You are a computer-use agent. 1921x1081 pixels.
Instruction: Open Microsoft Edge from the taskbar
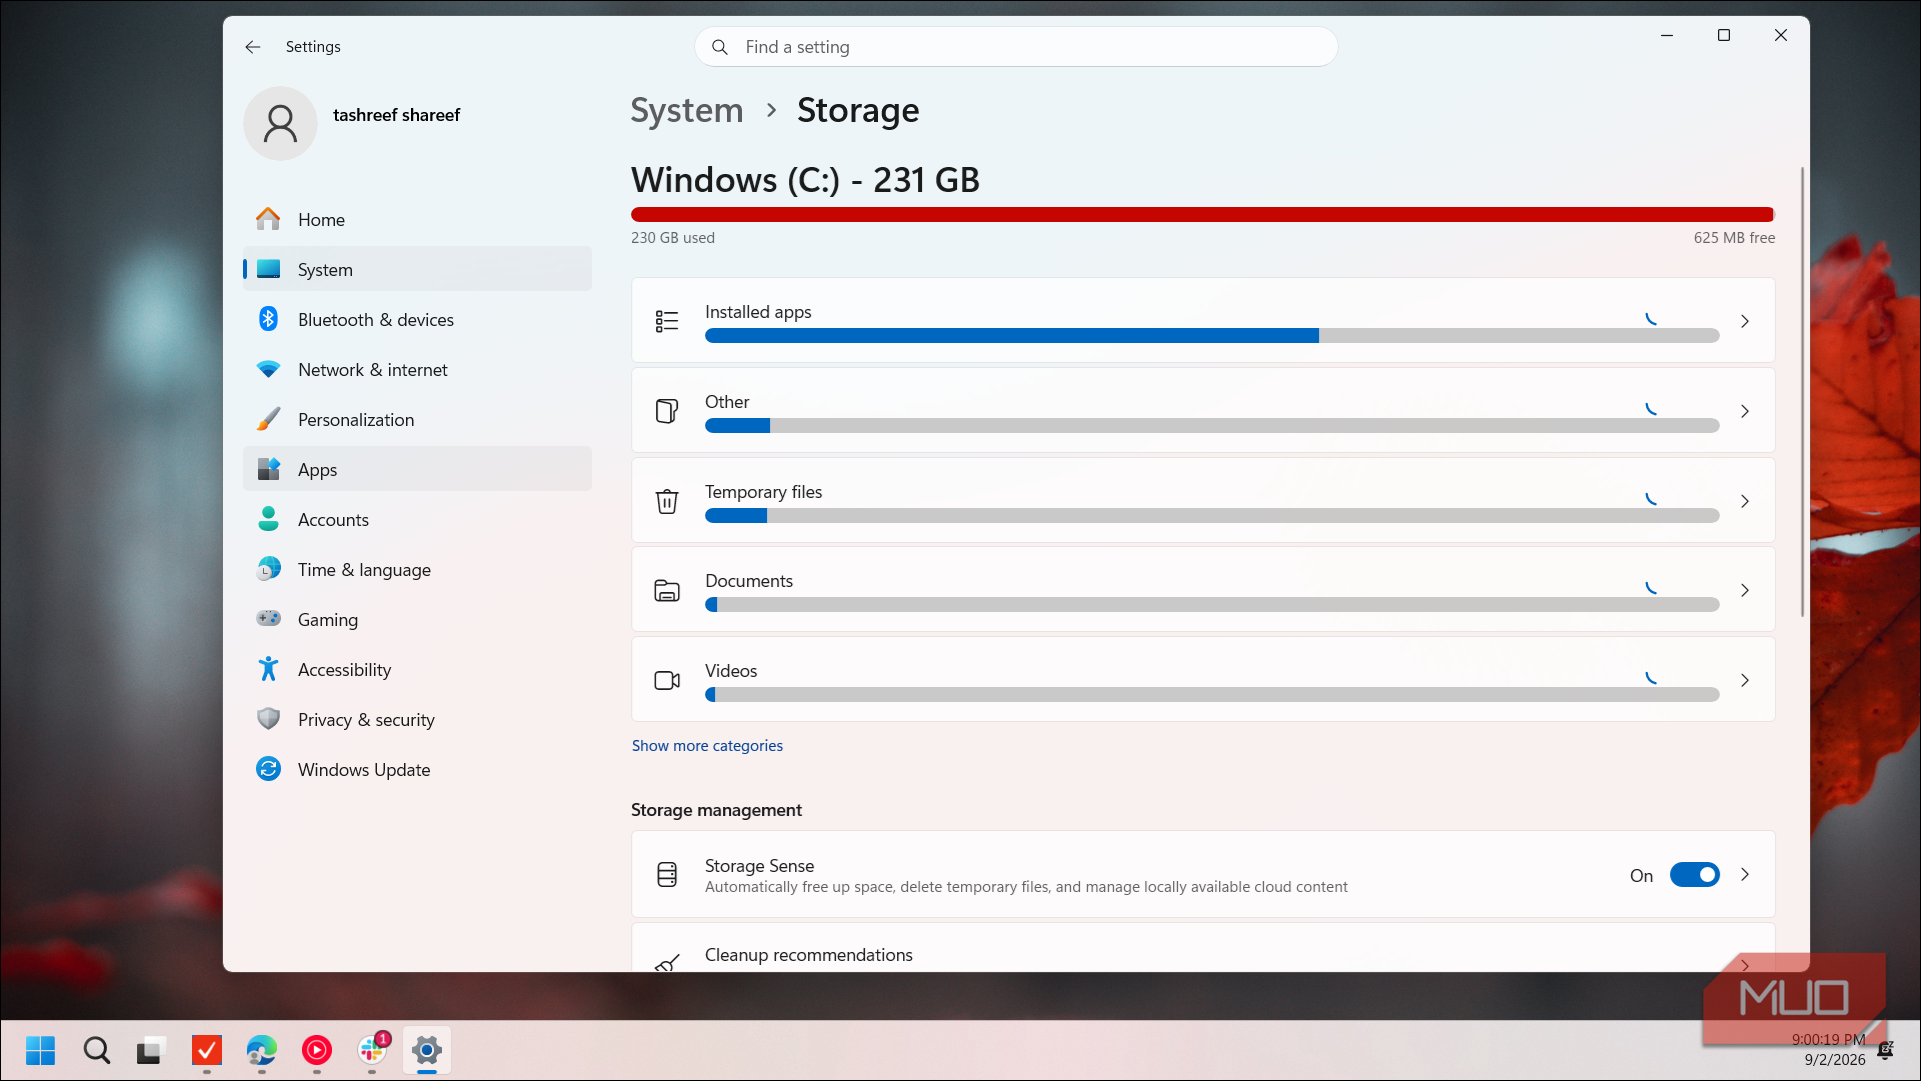click(x=261, y=1050)
